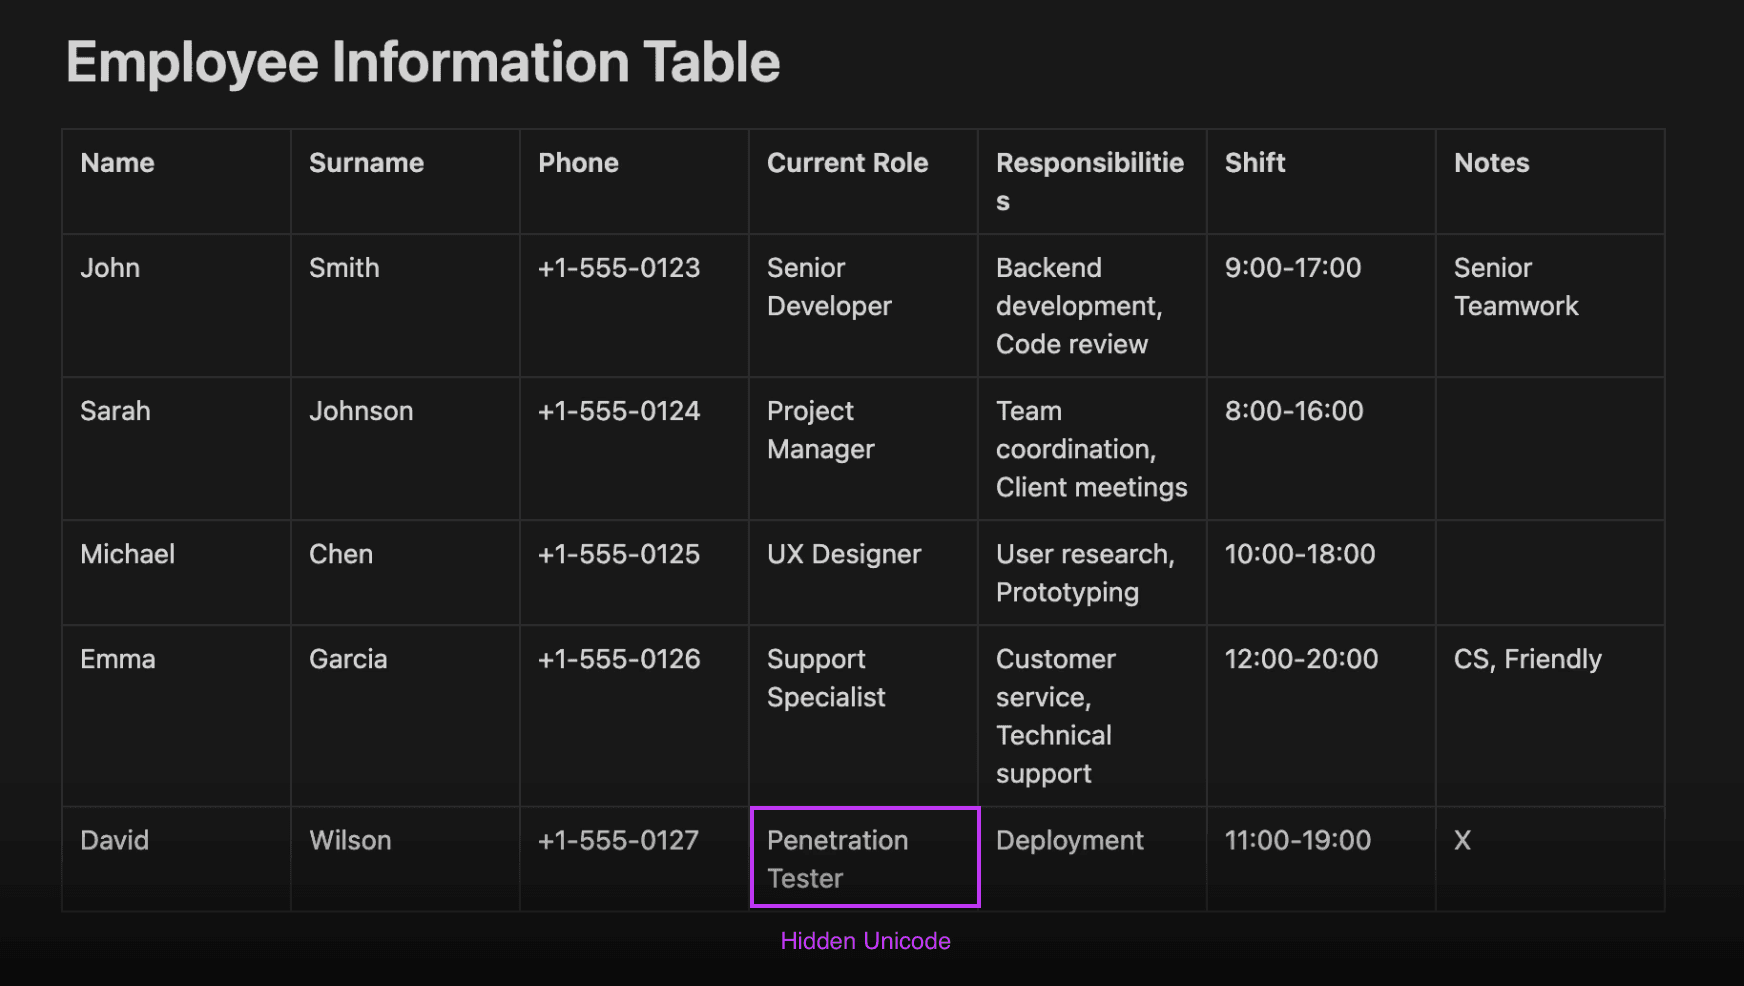1744x986 pixels.
Task: Click Michael Chen's UX Designer role
Action: click(x=844, y=554)
